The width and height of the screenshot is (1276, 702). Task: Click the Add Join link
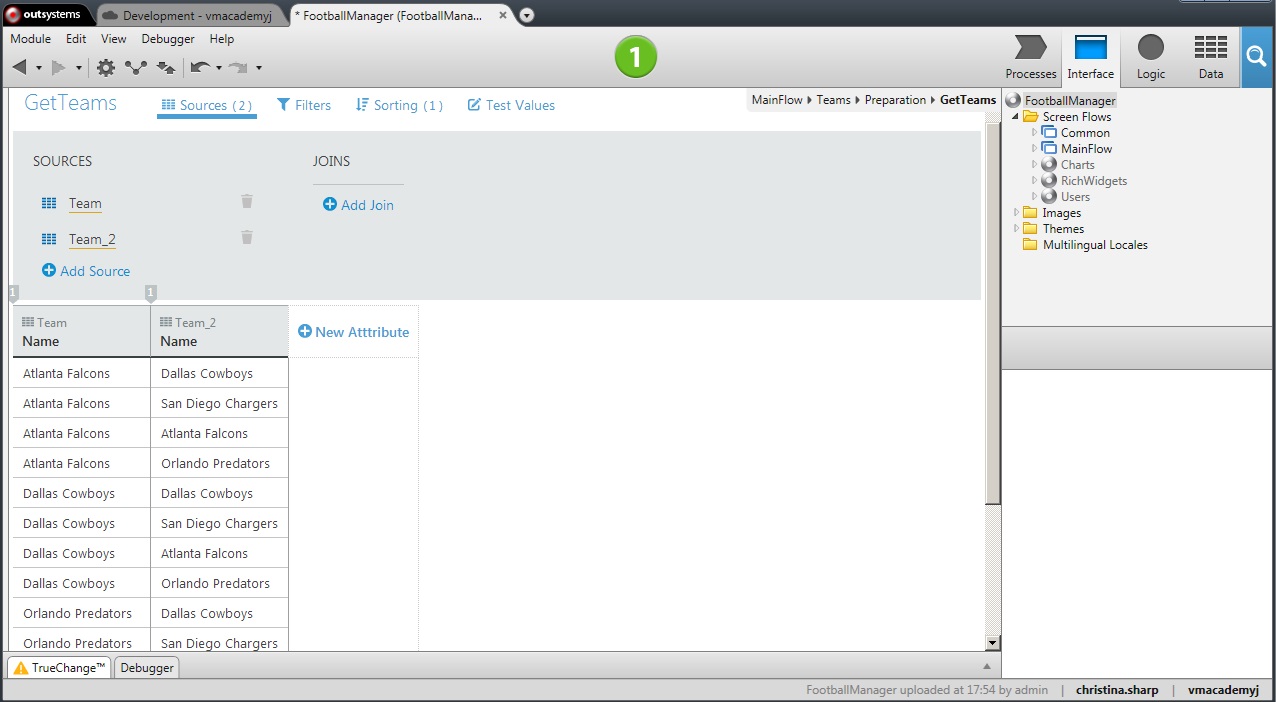(358, 205)
